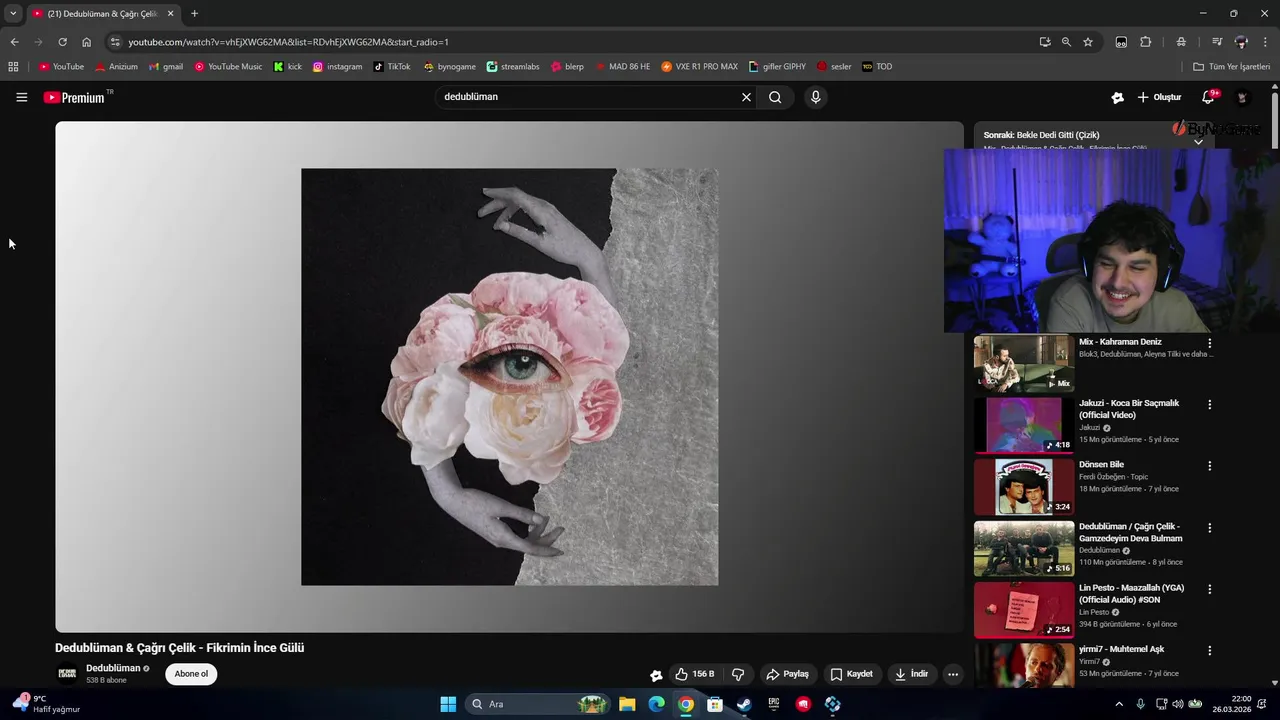This screenshot has width=1280, height=720.
Task: Open more actions under the video
Action: tap(953, 674)
